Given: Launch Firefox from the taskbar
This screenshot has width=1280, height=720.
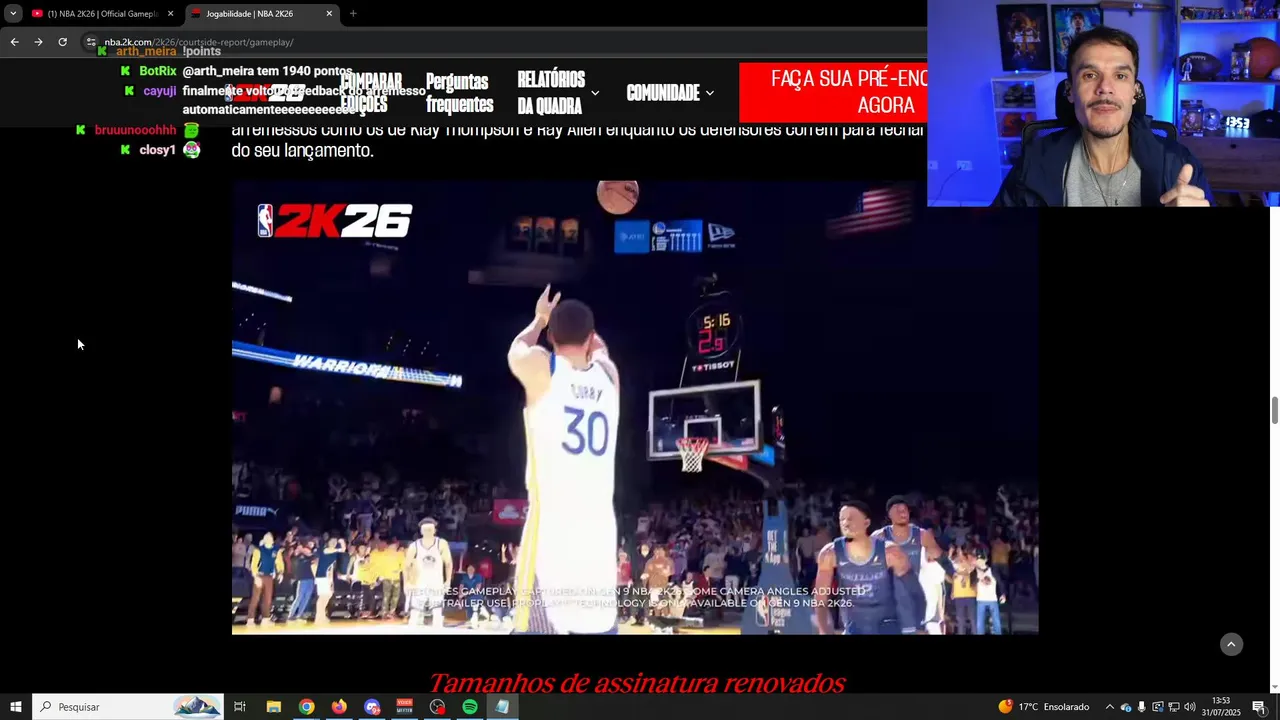Looking at the screenshot, I should tap(339, 707).
